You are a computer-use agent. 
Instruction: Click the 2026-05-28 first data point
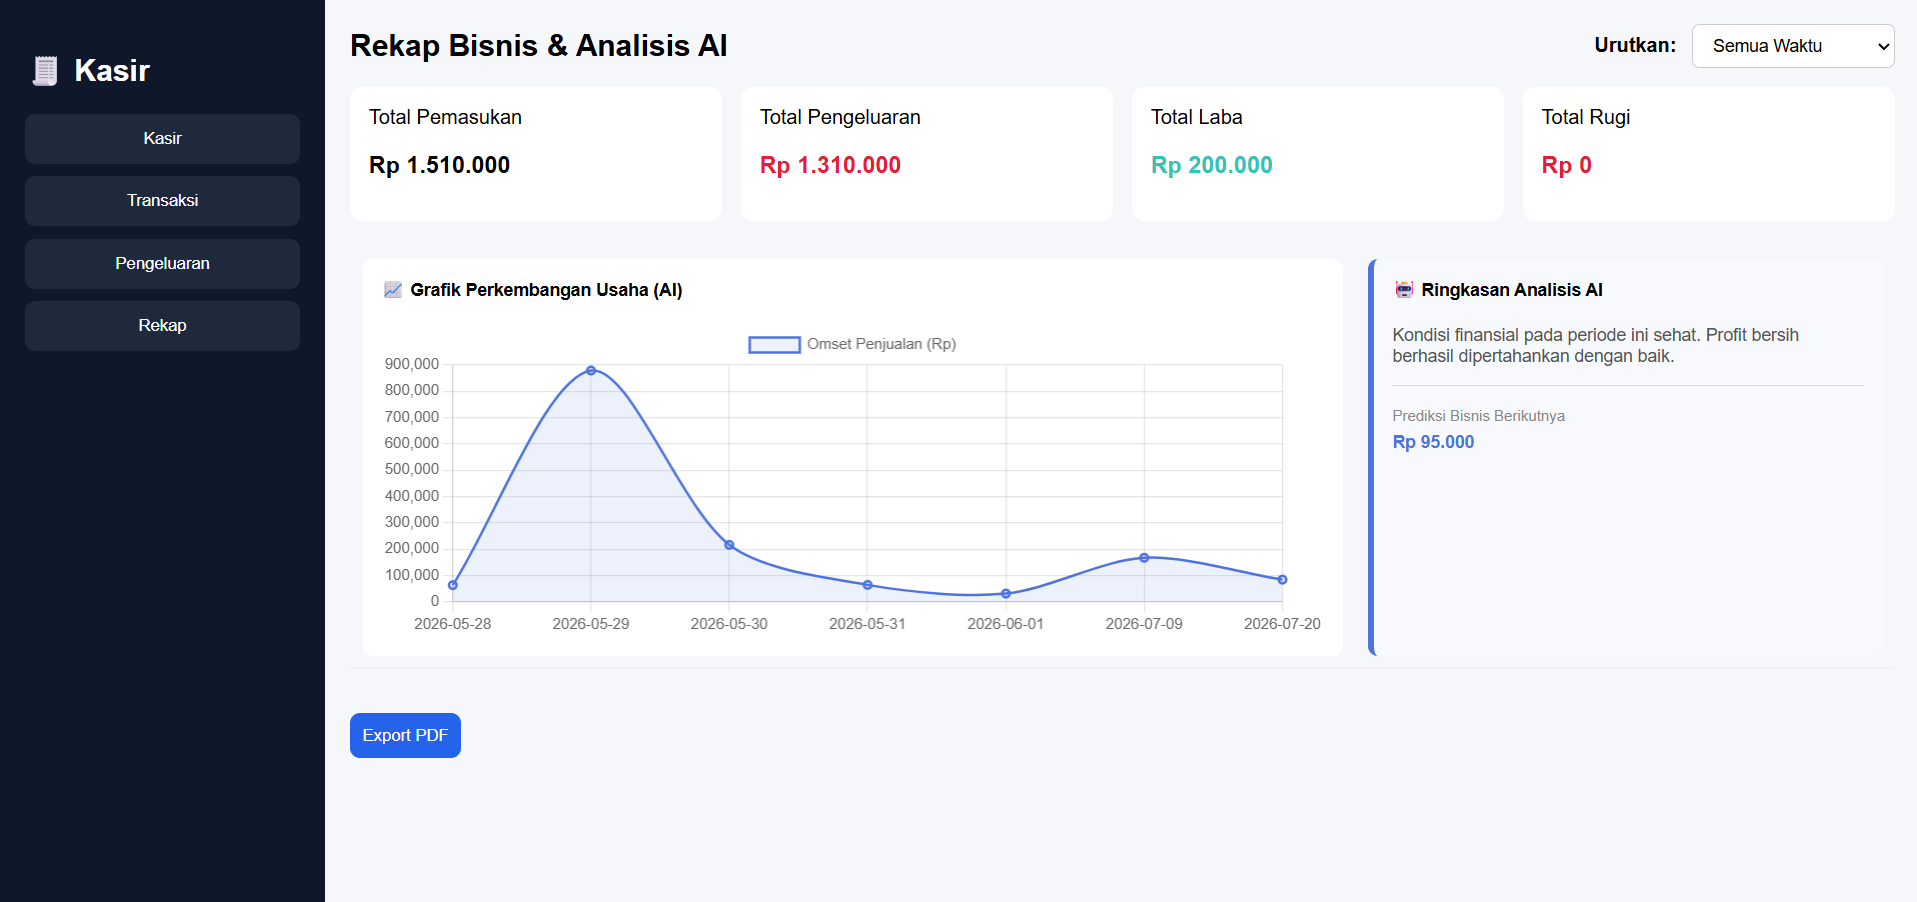pyautogui.click(x=453, y=585)
